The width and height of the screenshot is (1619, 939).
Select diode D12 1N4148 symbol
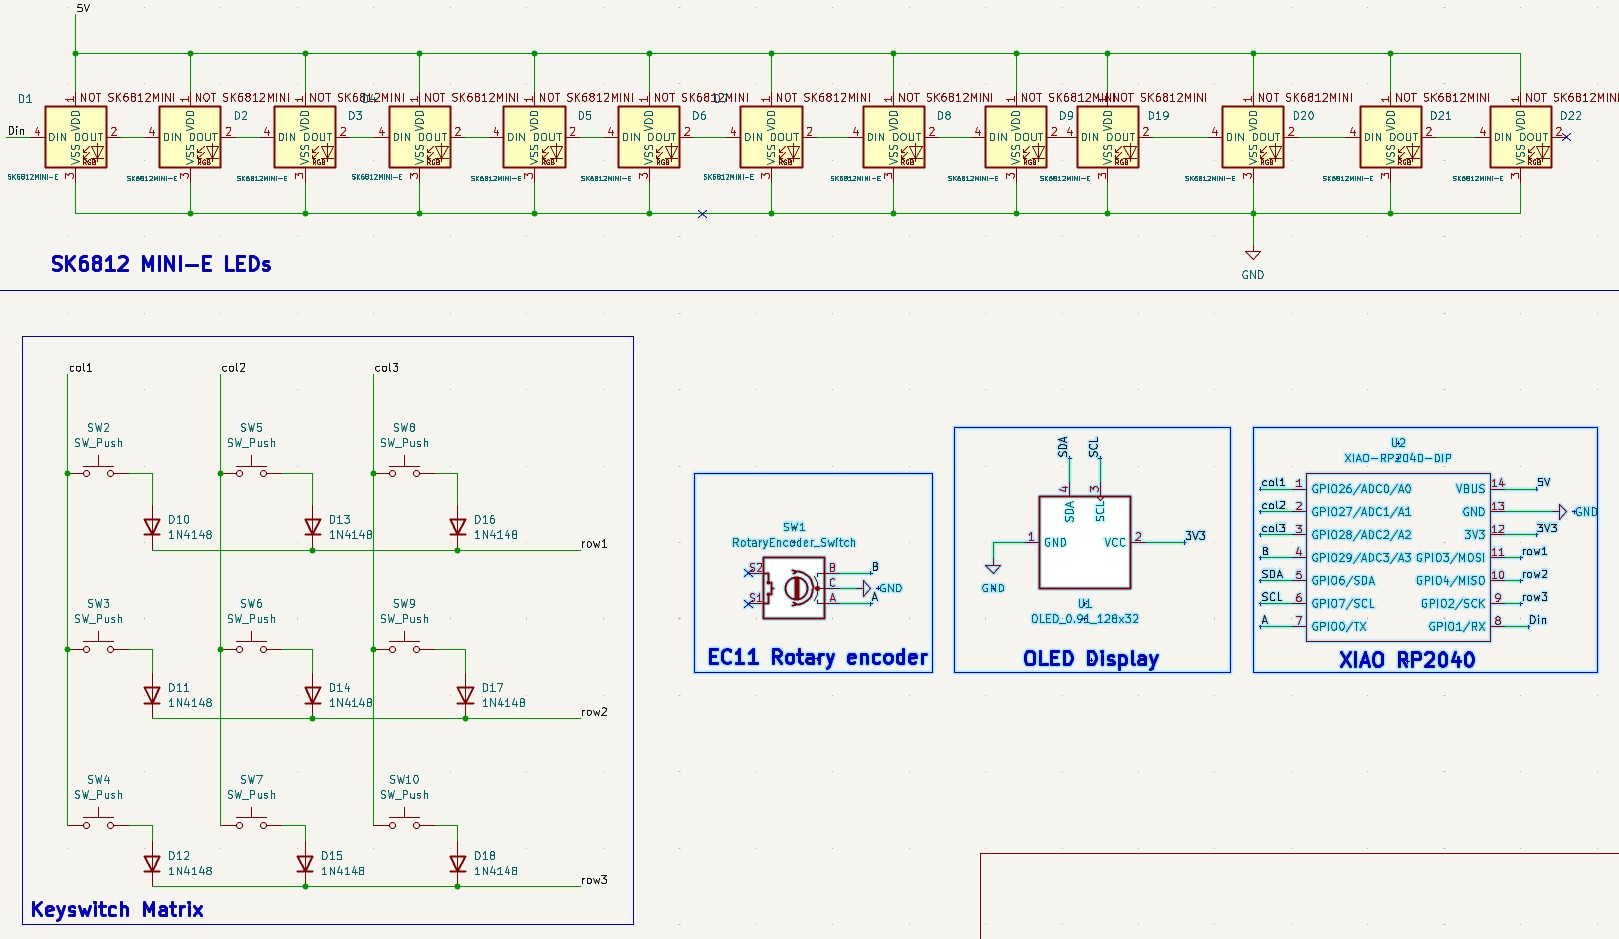pos(152,863)
